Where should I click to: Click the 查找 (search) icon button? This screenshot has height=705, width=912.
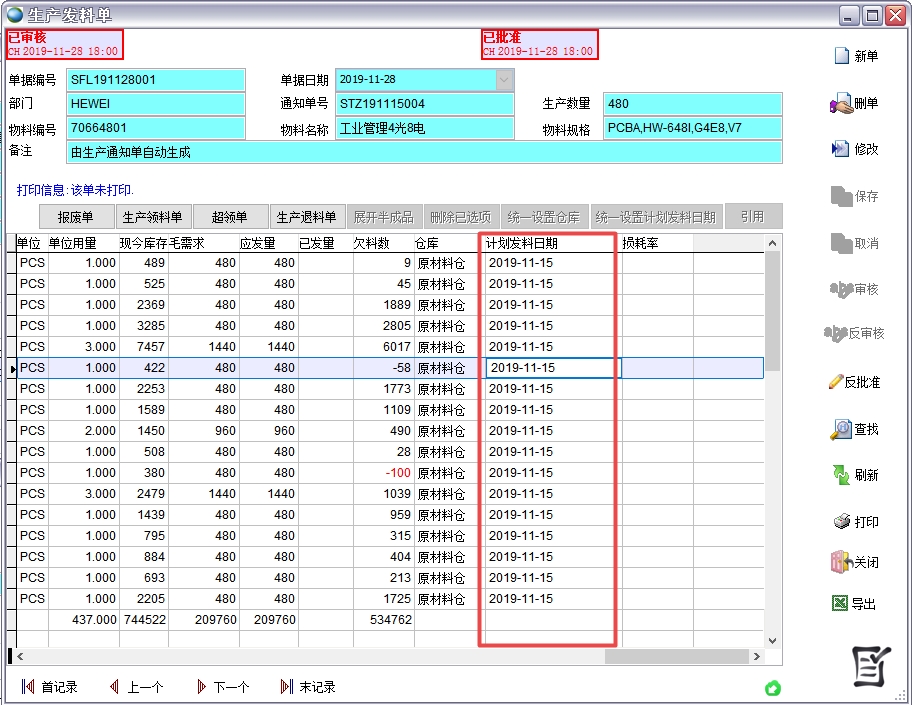tap(841, 429)
